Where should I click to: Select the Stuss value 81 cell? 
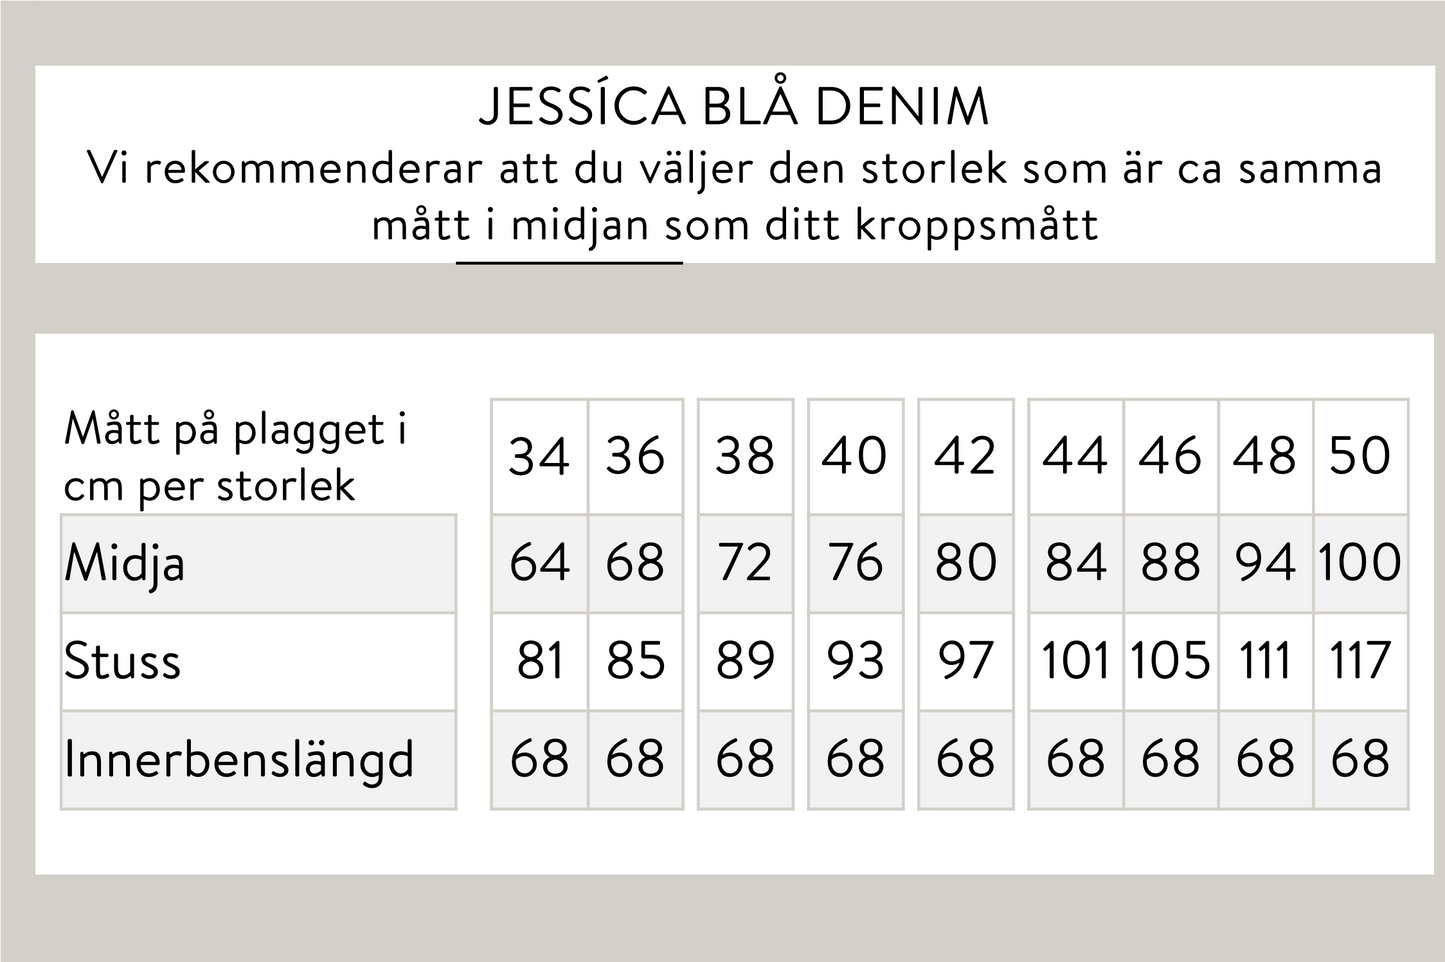tap(539, 661)
